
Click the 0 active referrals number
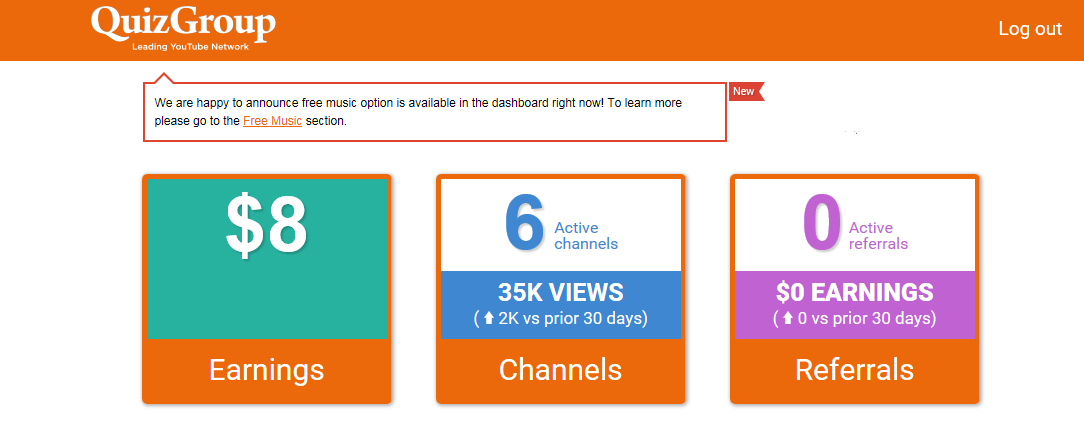pyautogui.click(x=823, y=223)
